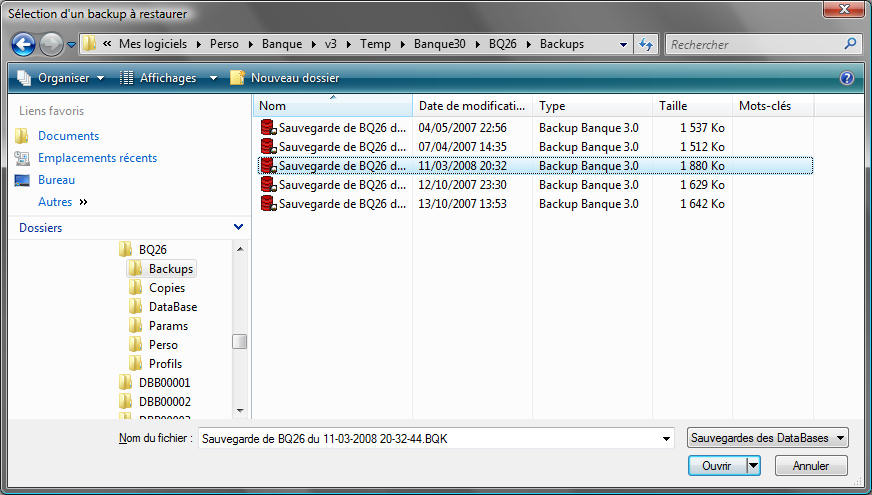
Task: Click the folder tree vertical scrollbar thumb
Action: (x=239, y=342)
